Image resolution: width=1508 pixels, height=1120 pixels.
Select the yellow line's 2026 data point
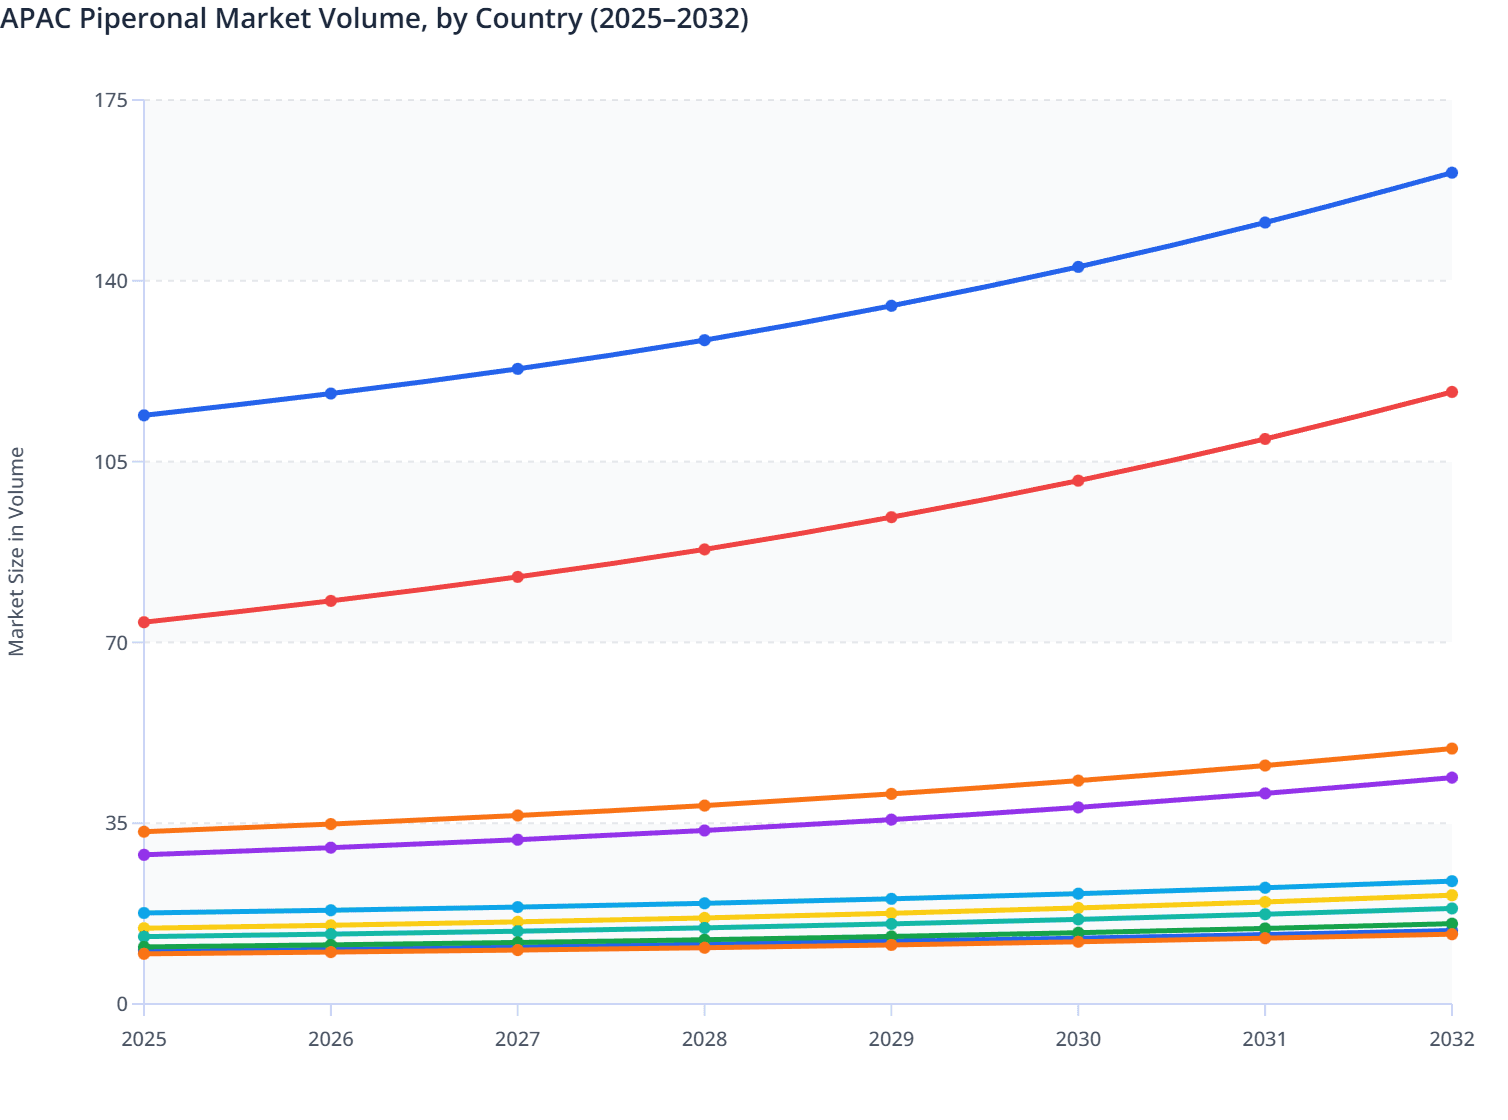tap(330, 922)
